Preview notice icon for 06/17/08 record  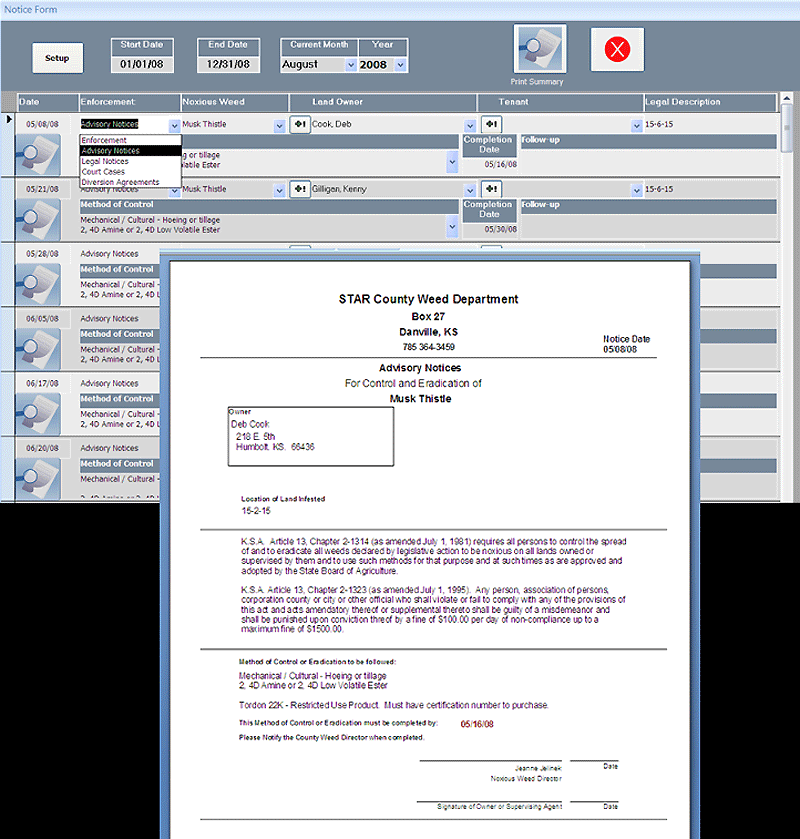click(x=37, y=414)
